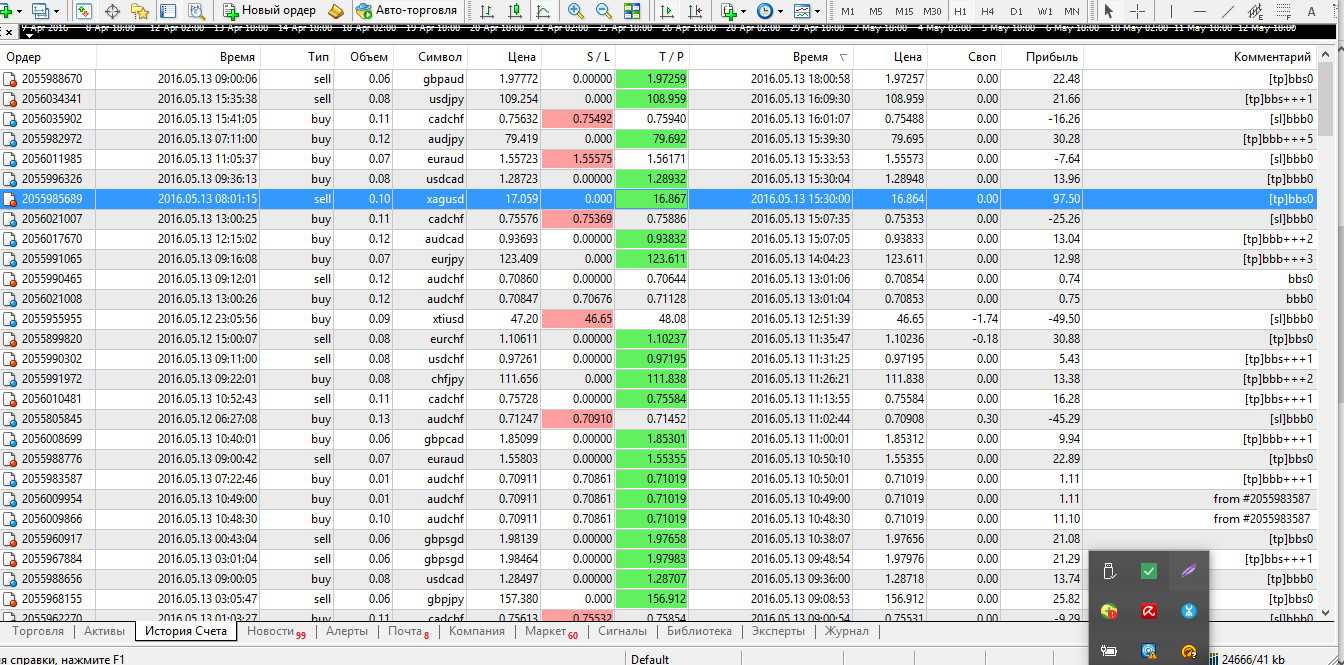Toggle the Авто-торговля button

[x=406, y=11]
